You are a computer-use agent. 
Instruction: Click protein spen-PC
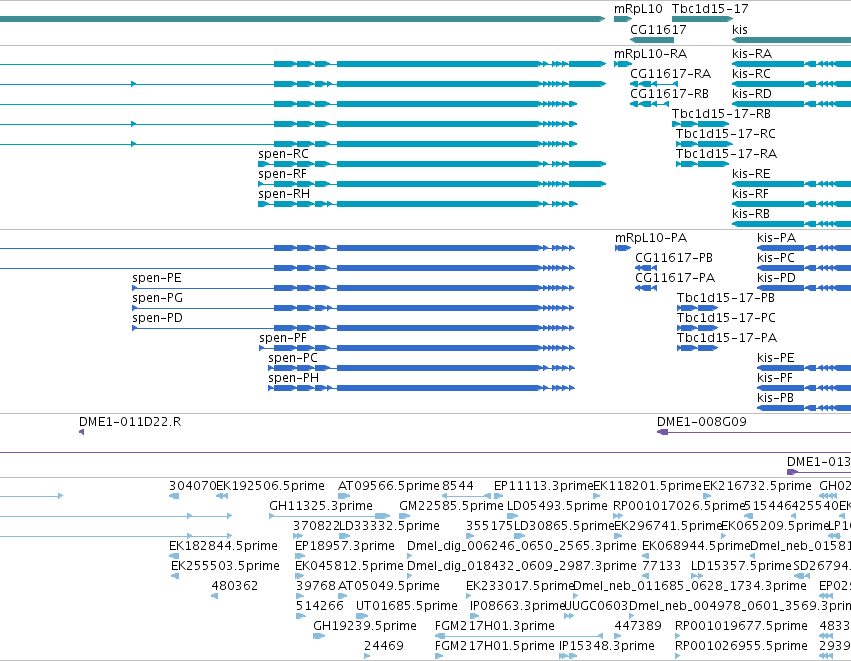coord(293,359)
